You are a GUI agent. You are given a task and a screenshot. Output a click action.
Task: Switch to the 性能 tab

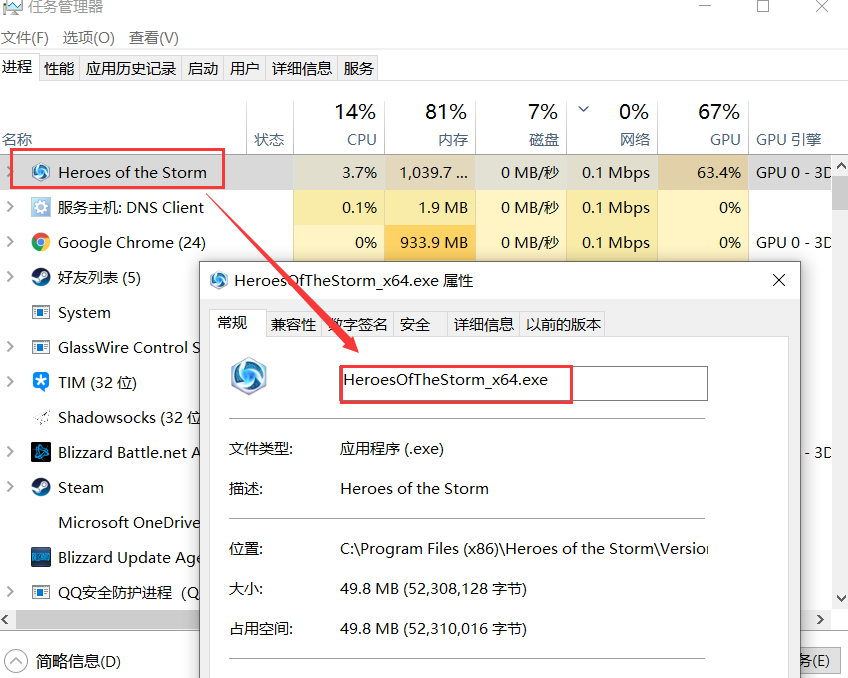point(59,68)
